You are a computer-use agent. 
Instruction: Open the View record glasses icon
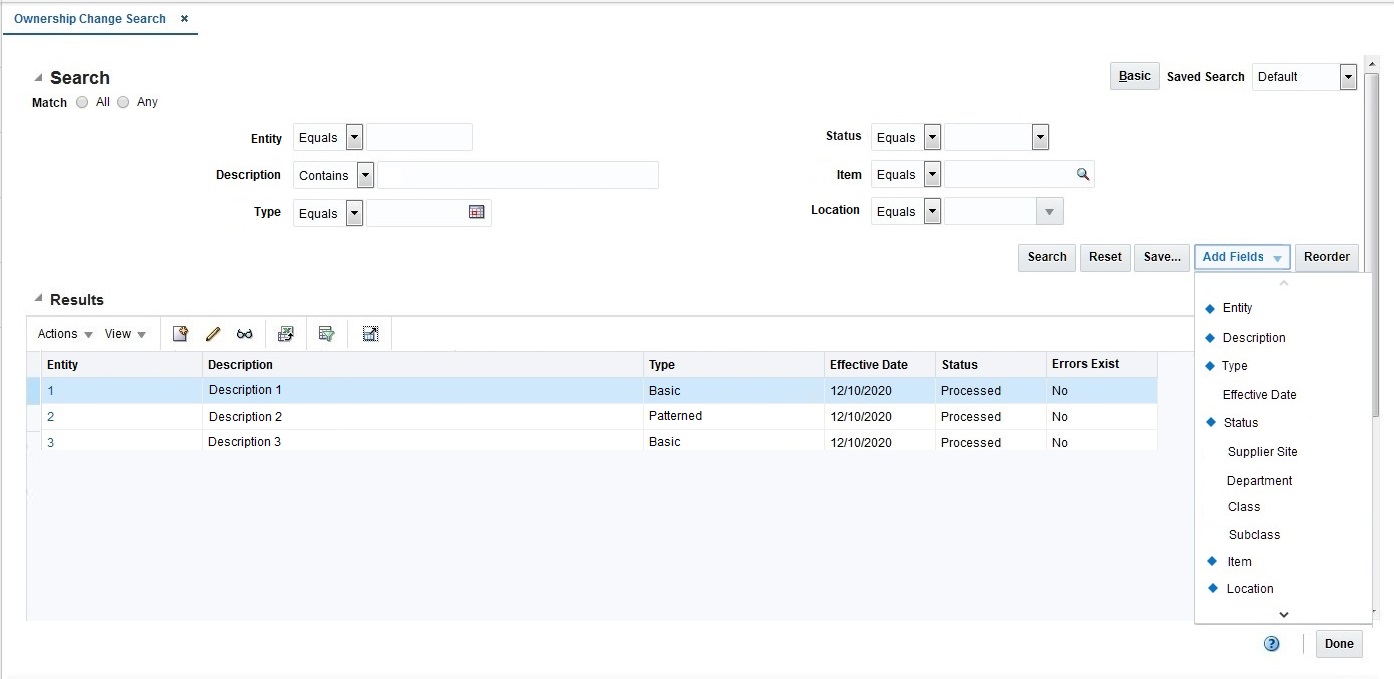point(245,333)
